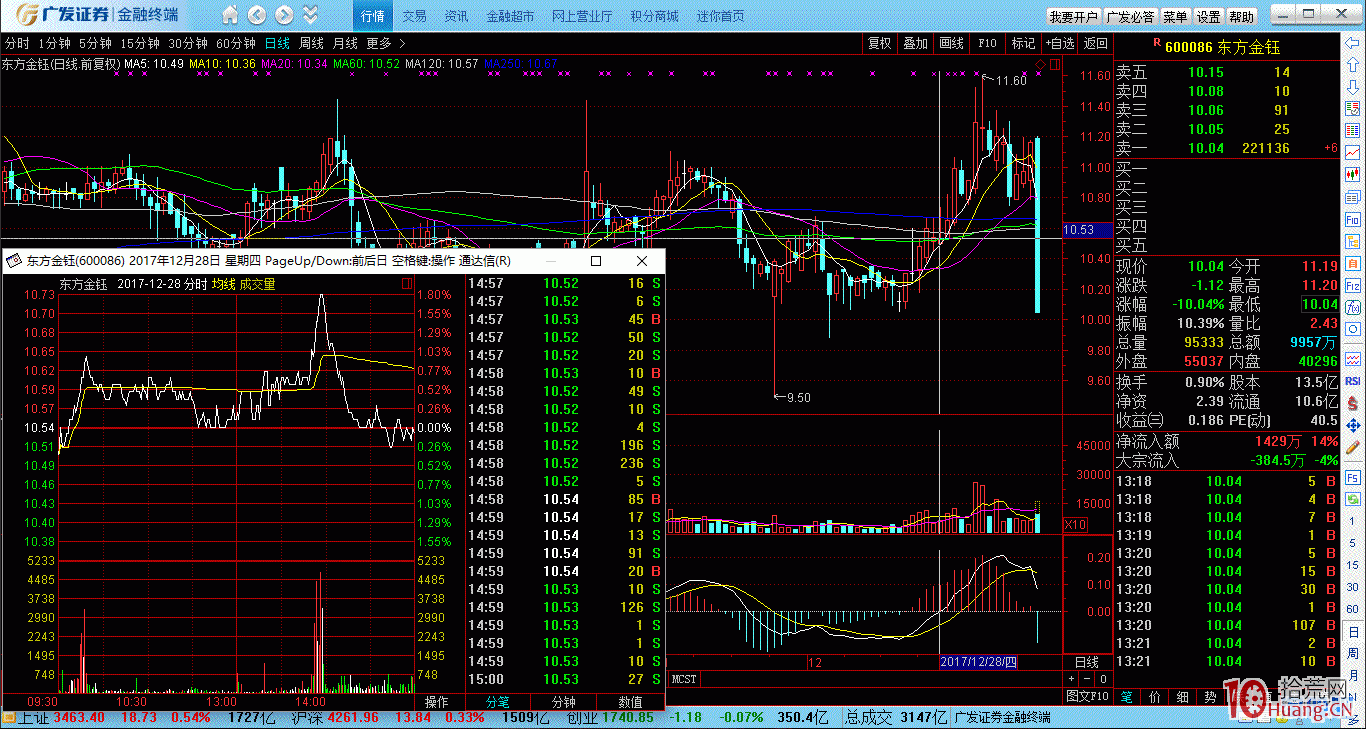The image size is (1366, 729).
Task: Go forward with the right arrow icon
Action: (x=284, y=16)
